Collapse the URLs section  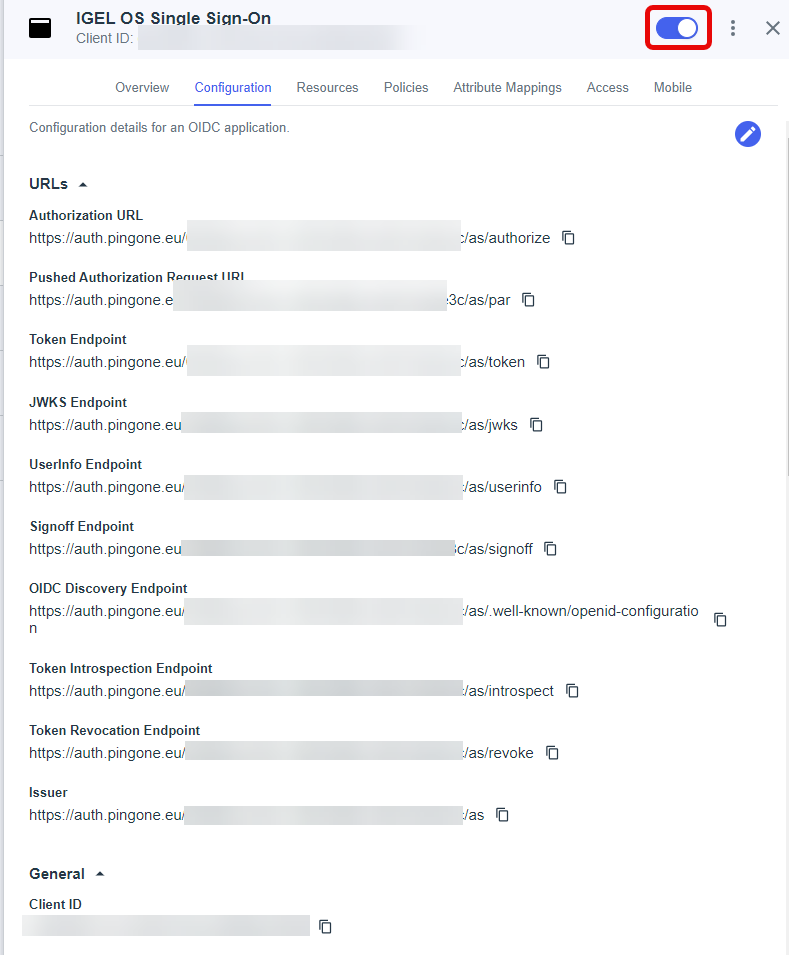click(x=83, y=185)
